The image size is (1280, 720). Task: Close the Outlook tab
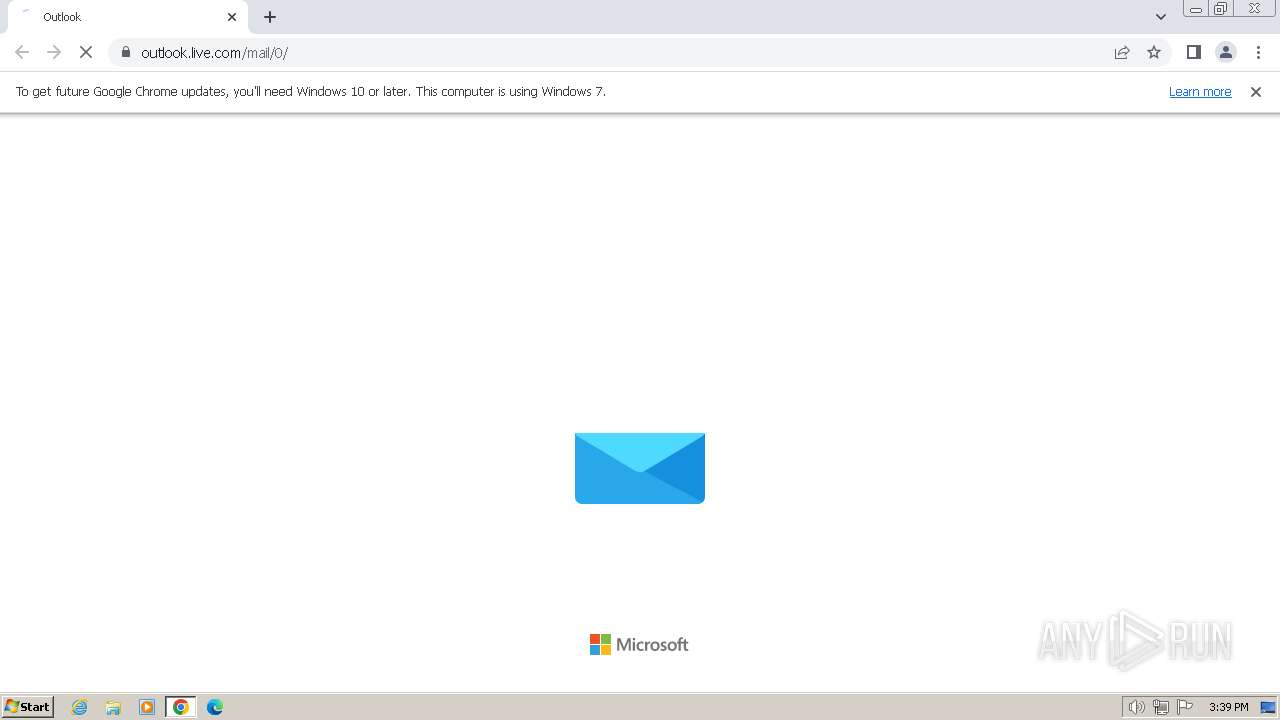tap(232, 17)
